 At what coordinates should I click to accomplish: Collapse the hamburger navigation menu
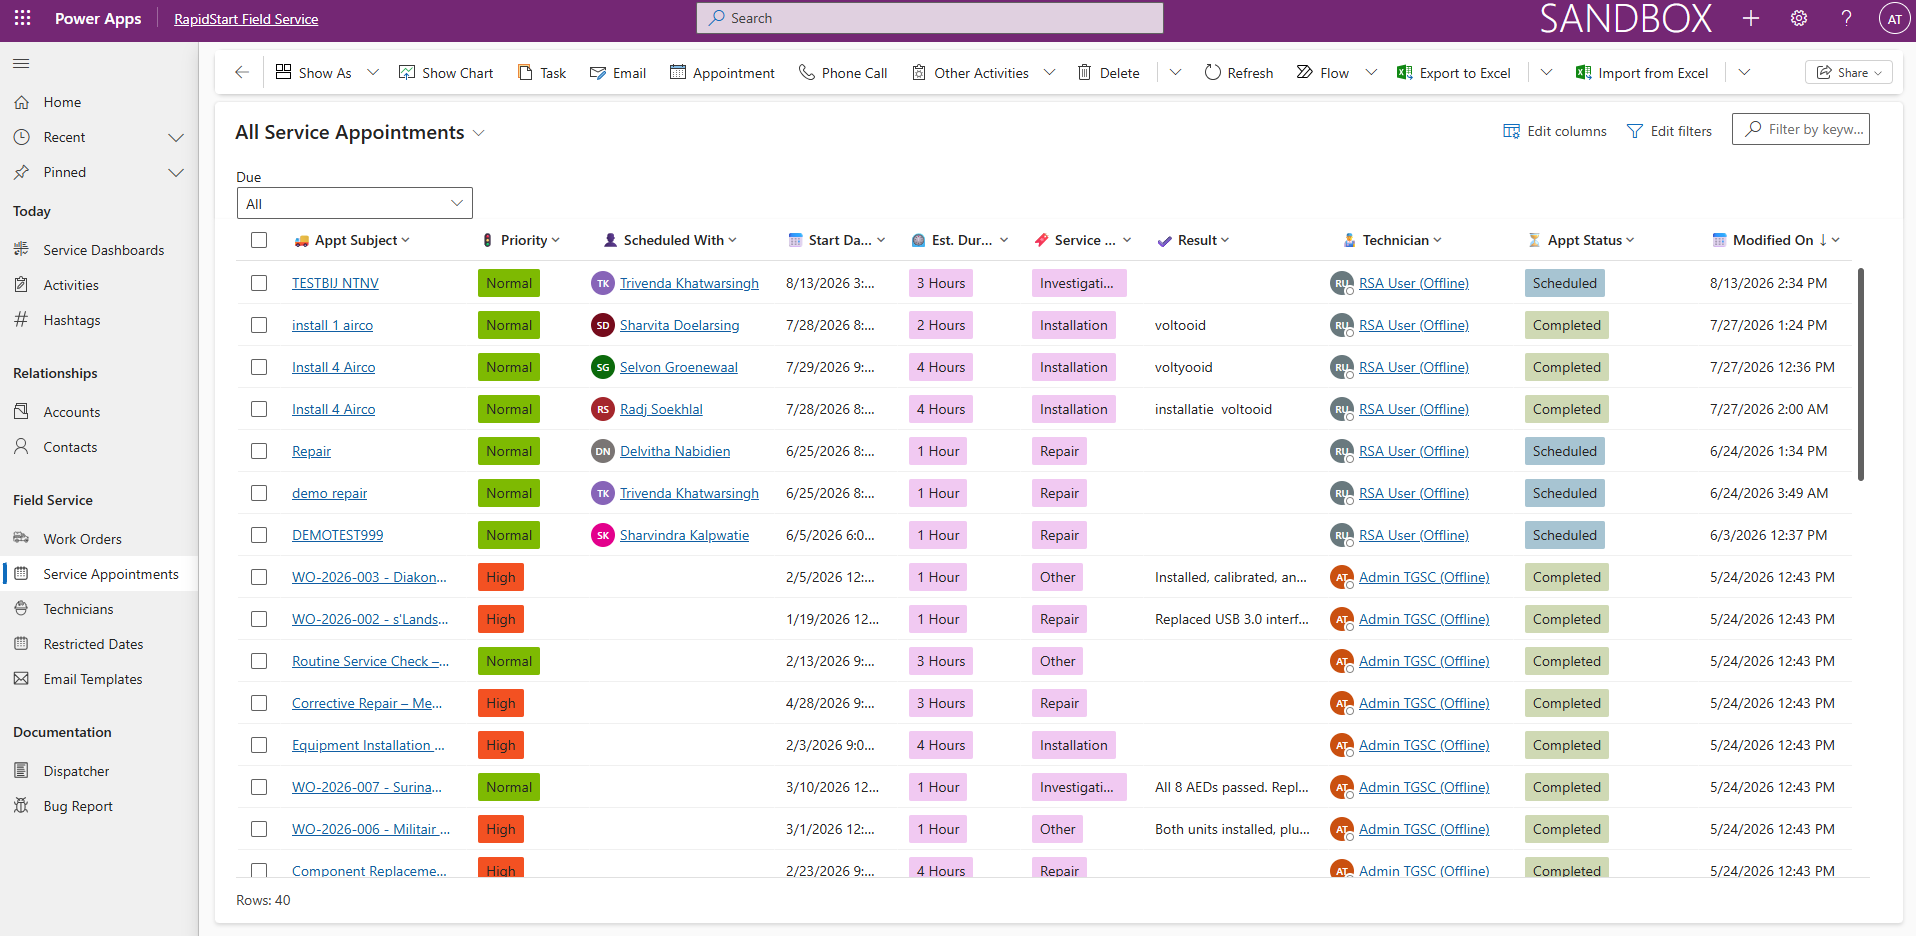click(21, 64)
